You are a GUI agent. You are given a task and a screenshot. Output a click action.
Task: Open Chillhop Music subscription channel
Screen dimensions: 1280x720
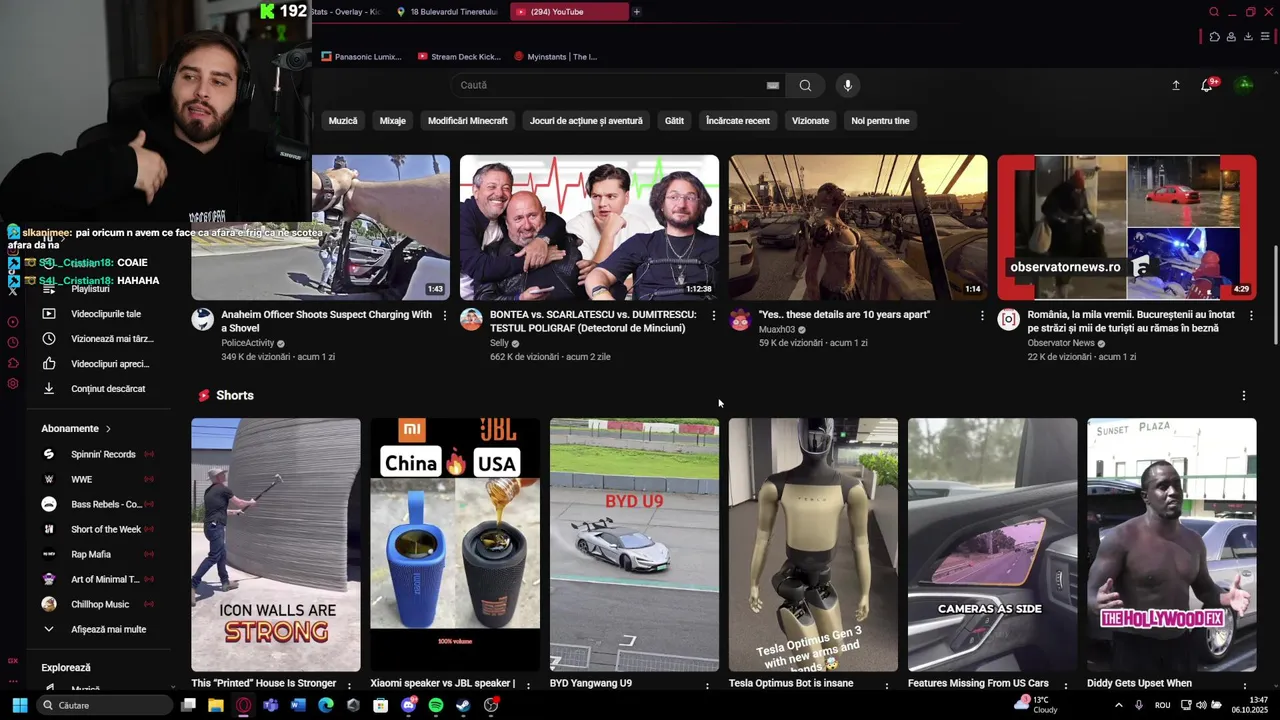(98, 604)
